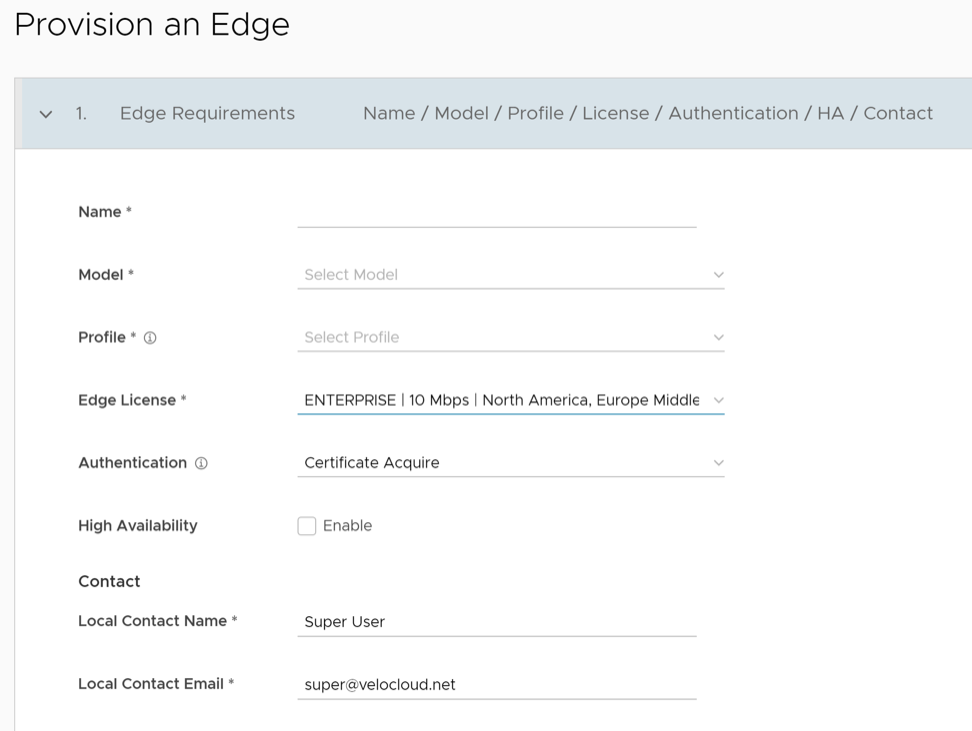972x731 pixels.
Task: Click the info icon beside the Profile label
Action: point(150,338)
